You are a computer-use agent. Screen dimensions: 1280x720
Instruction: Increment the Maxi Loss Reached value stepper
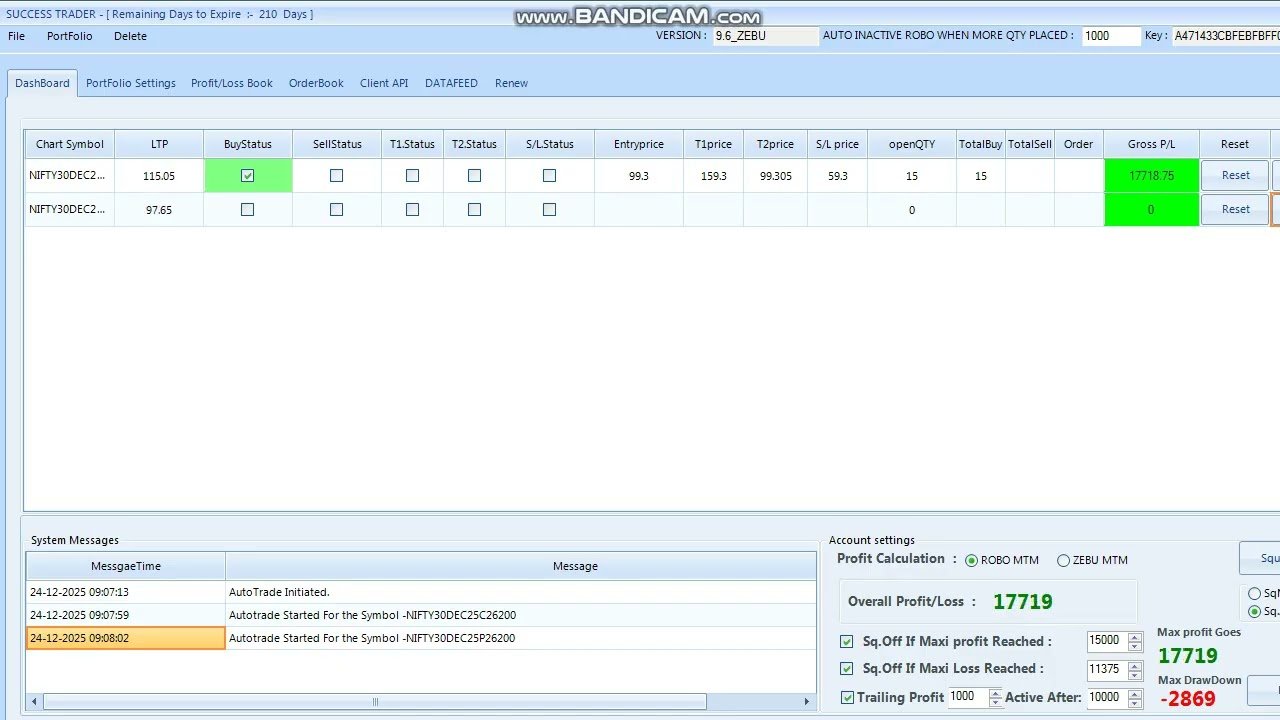(x=1135, y=664)
